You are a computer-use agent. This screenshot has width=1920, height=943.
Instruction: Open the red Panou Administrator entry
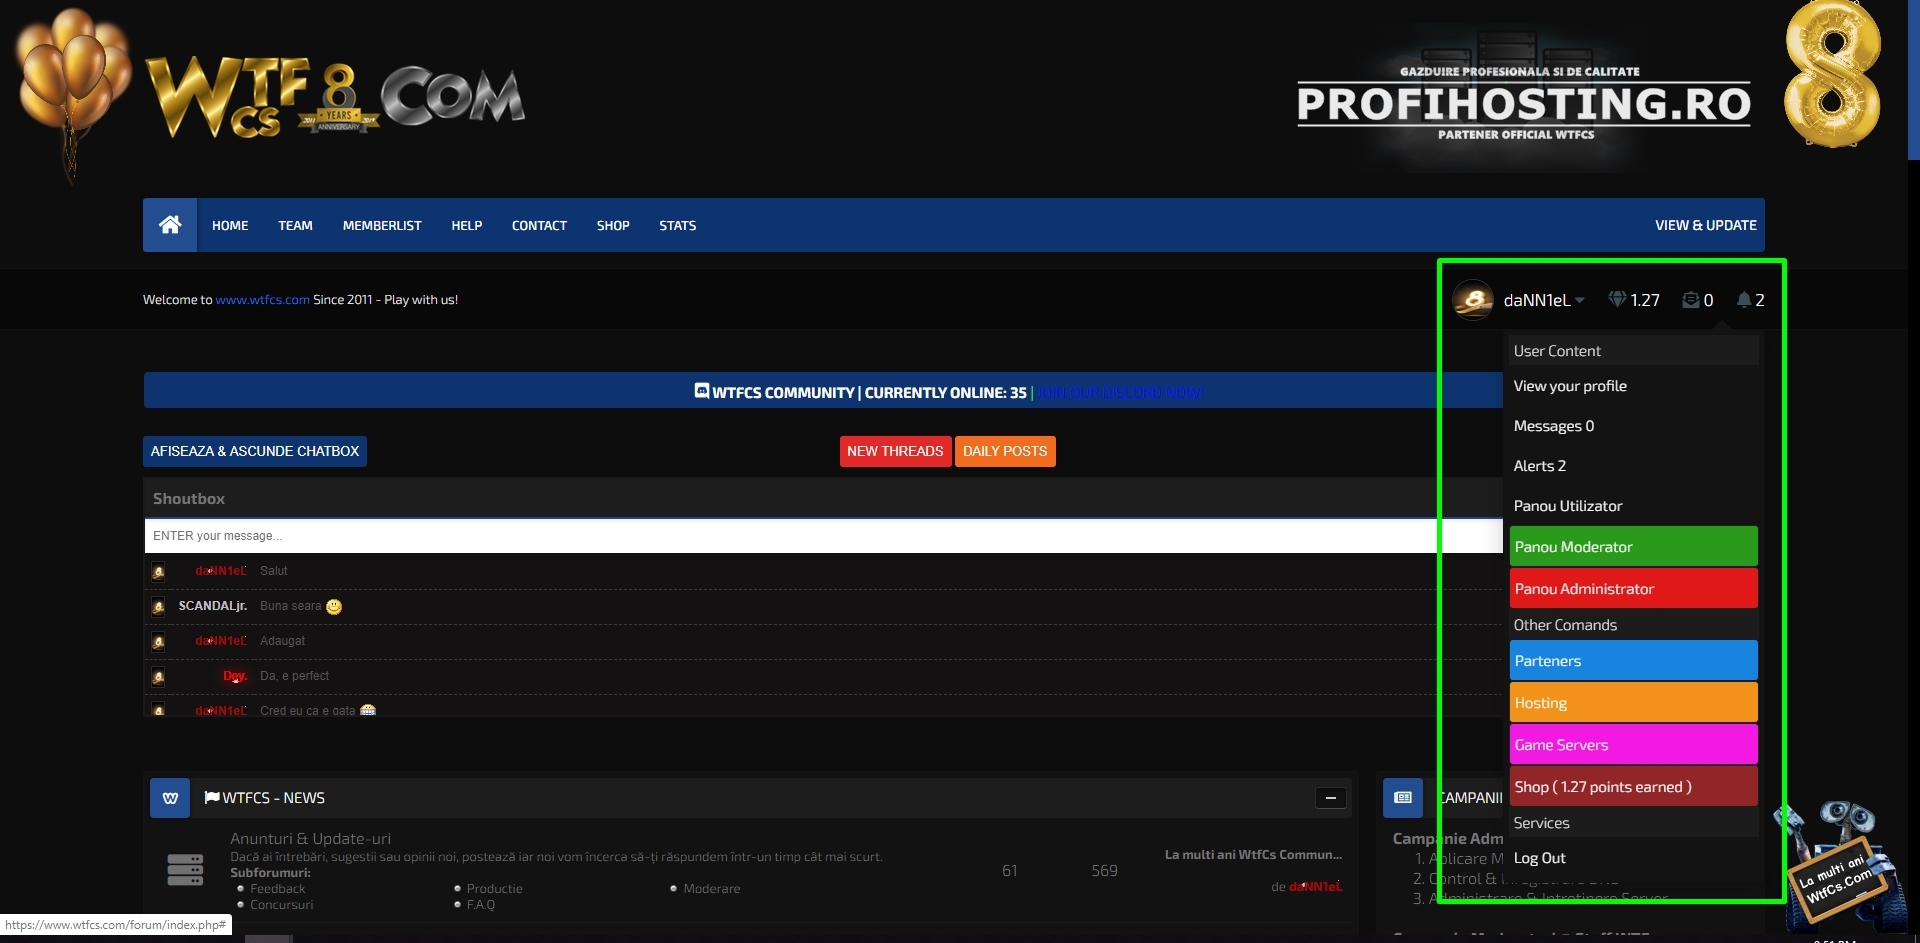coord(1632,589)
